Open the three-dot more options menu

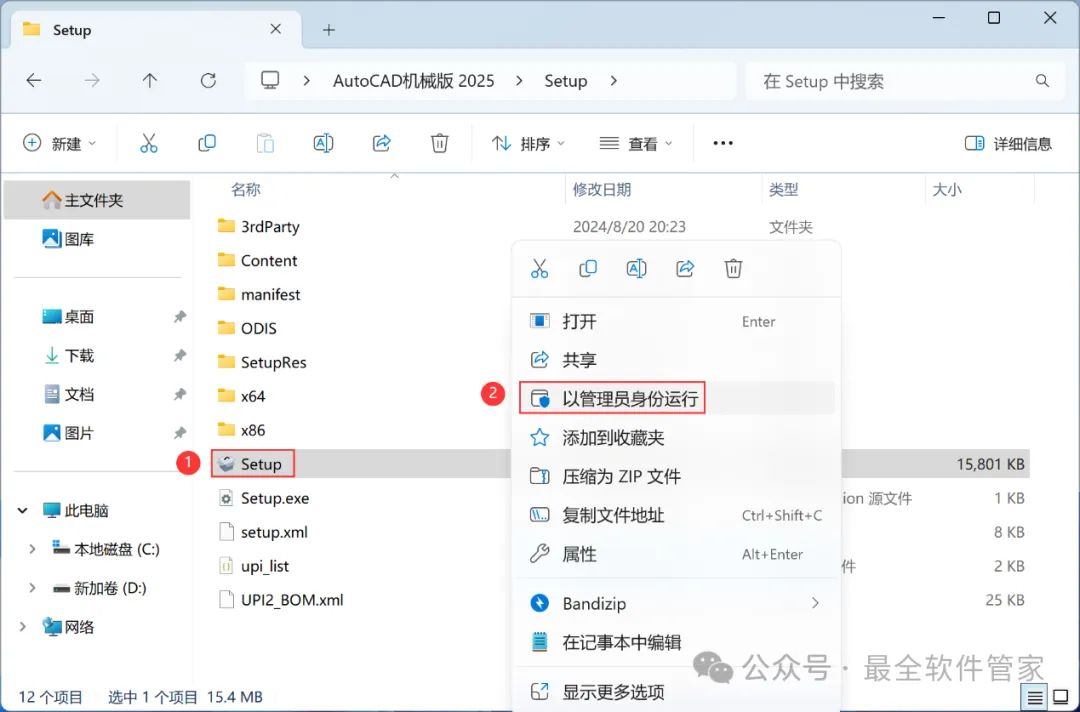coord(723,143)
